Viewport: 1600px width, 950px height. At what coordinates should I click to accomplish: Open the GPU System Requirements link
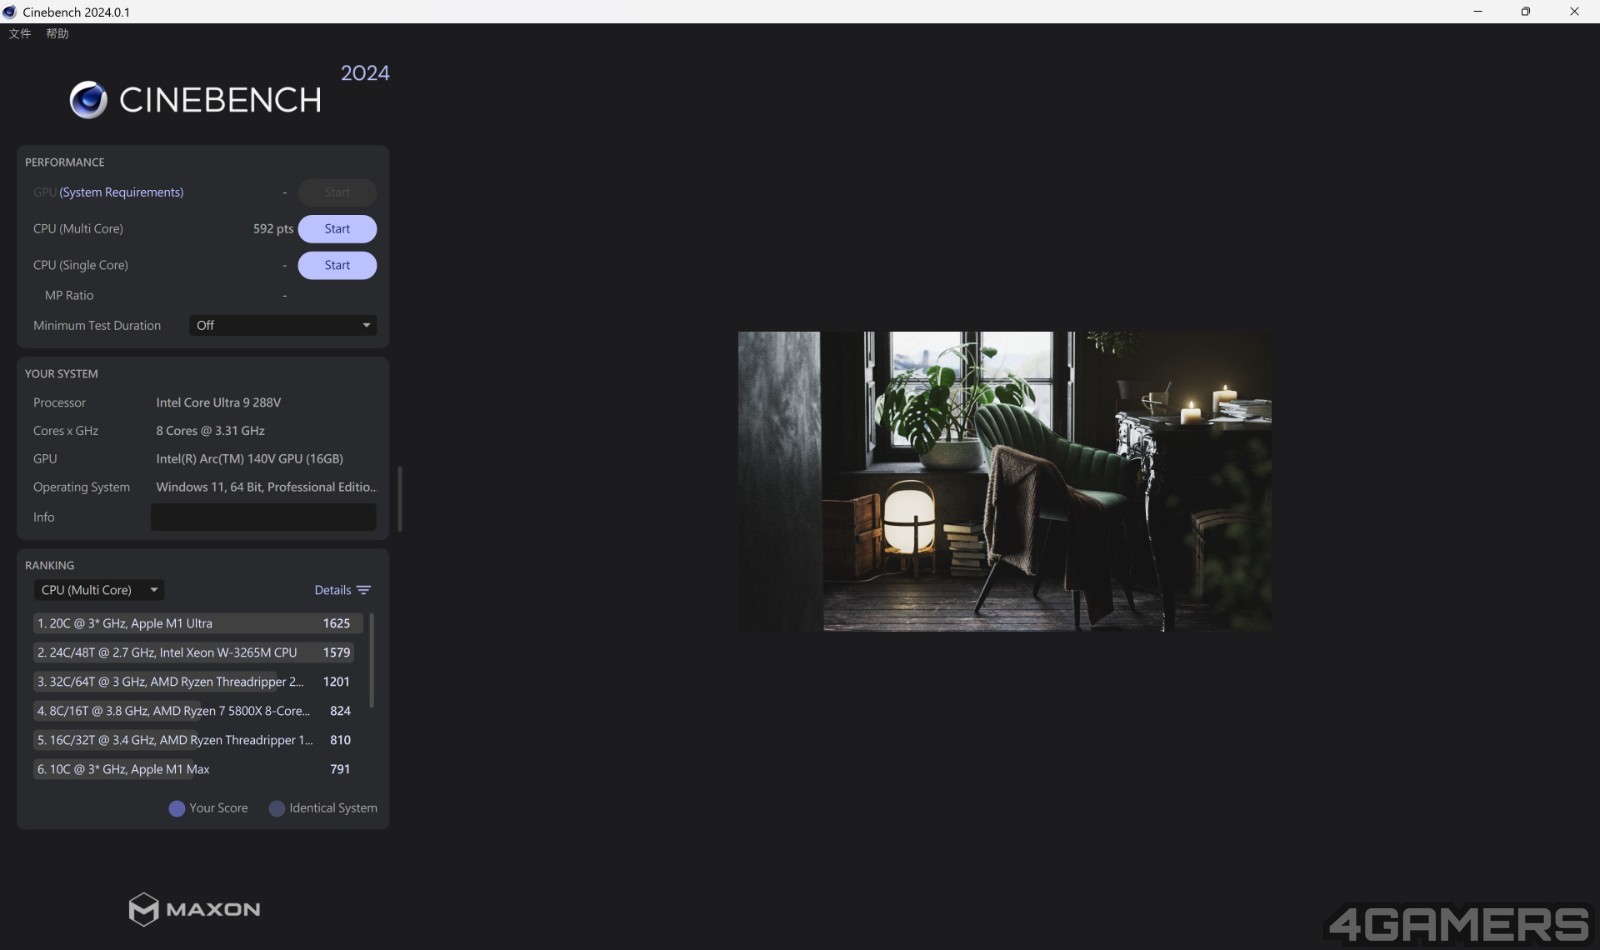click(x=121, y=192)
